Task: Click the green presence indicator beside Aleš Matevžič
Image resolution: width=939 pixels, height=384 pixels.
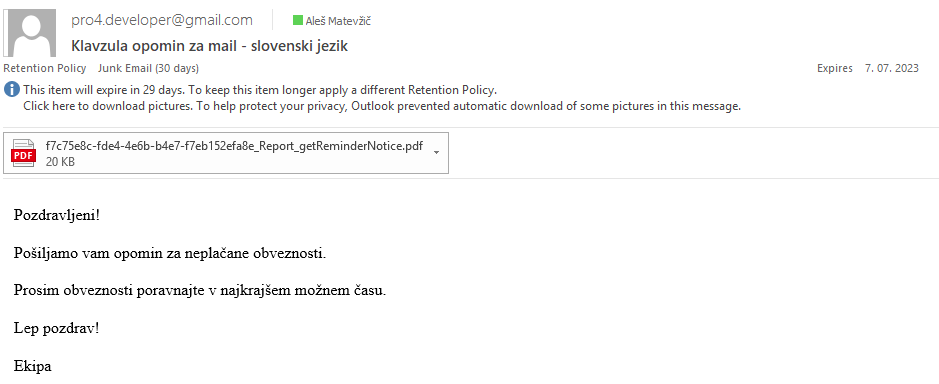Action: [x=298, y=20]
